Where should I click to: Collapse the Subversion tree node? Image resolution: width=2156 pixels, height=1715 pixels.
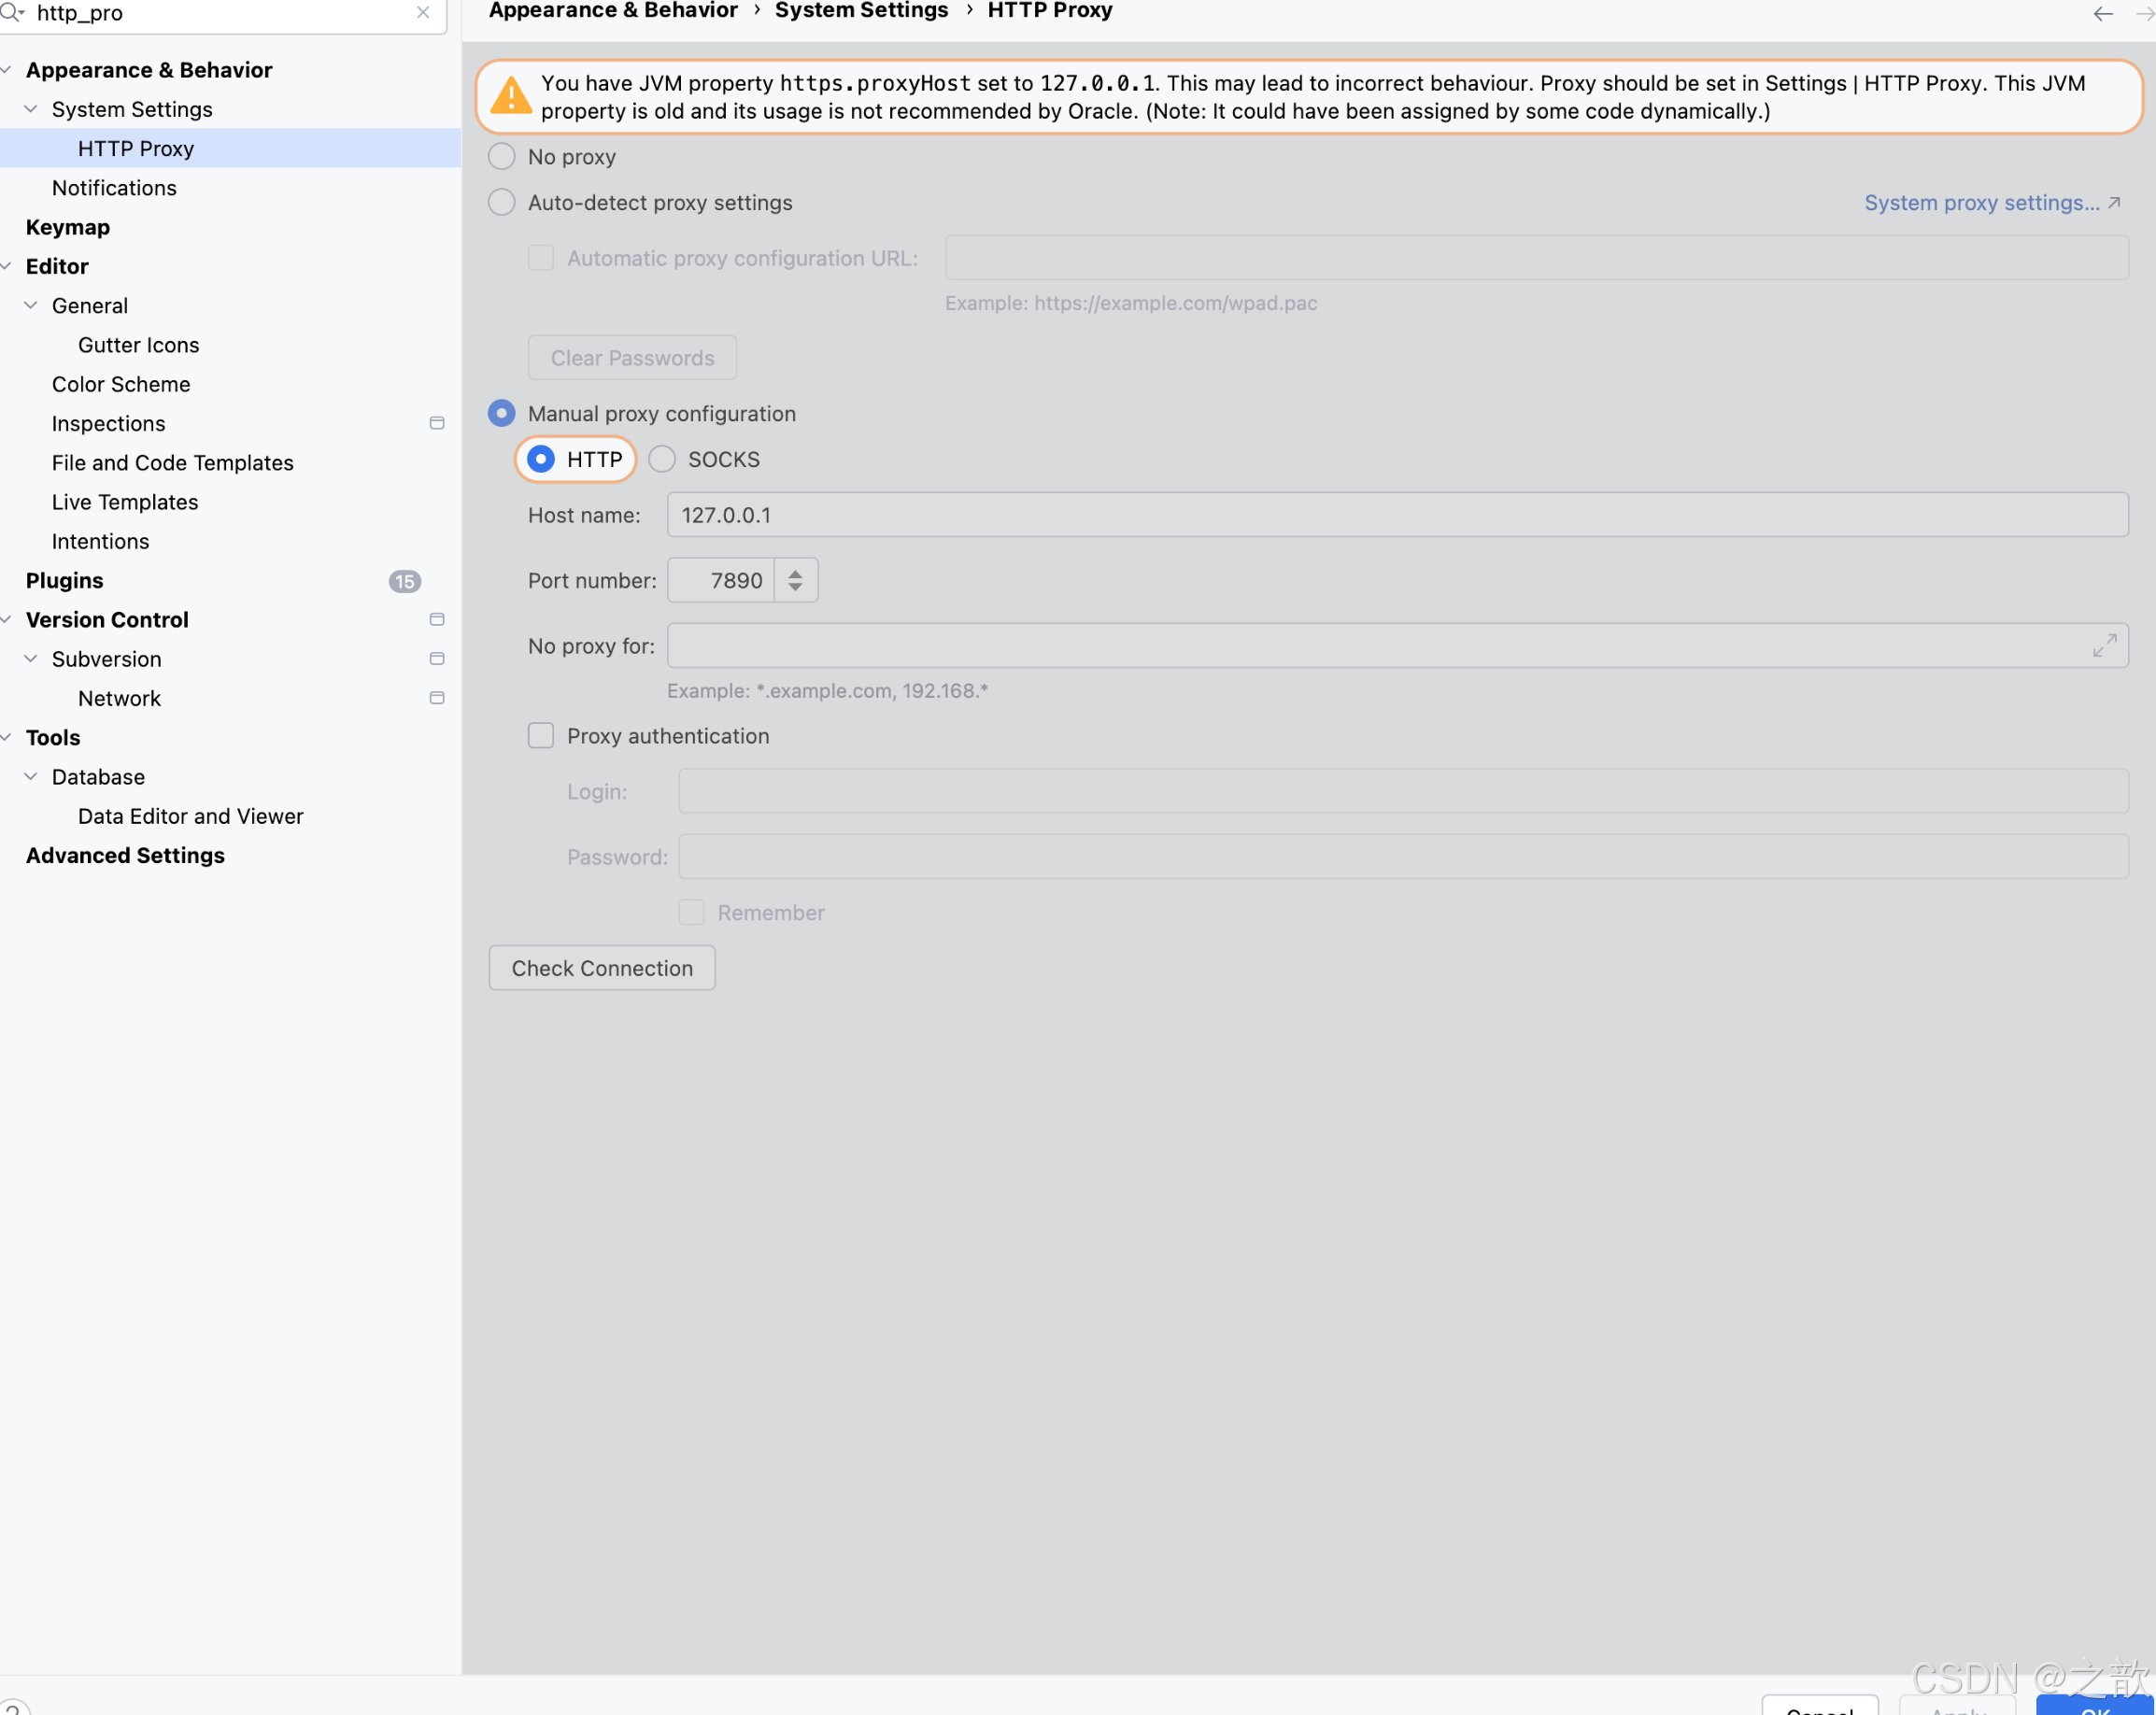(x=31, y=659)
